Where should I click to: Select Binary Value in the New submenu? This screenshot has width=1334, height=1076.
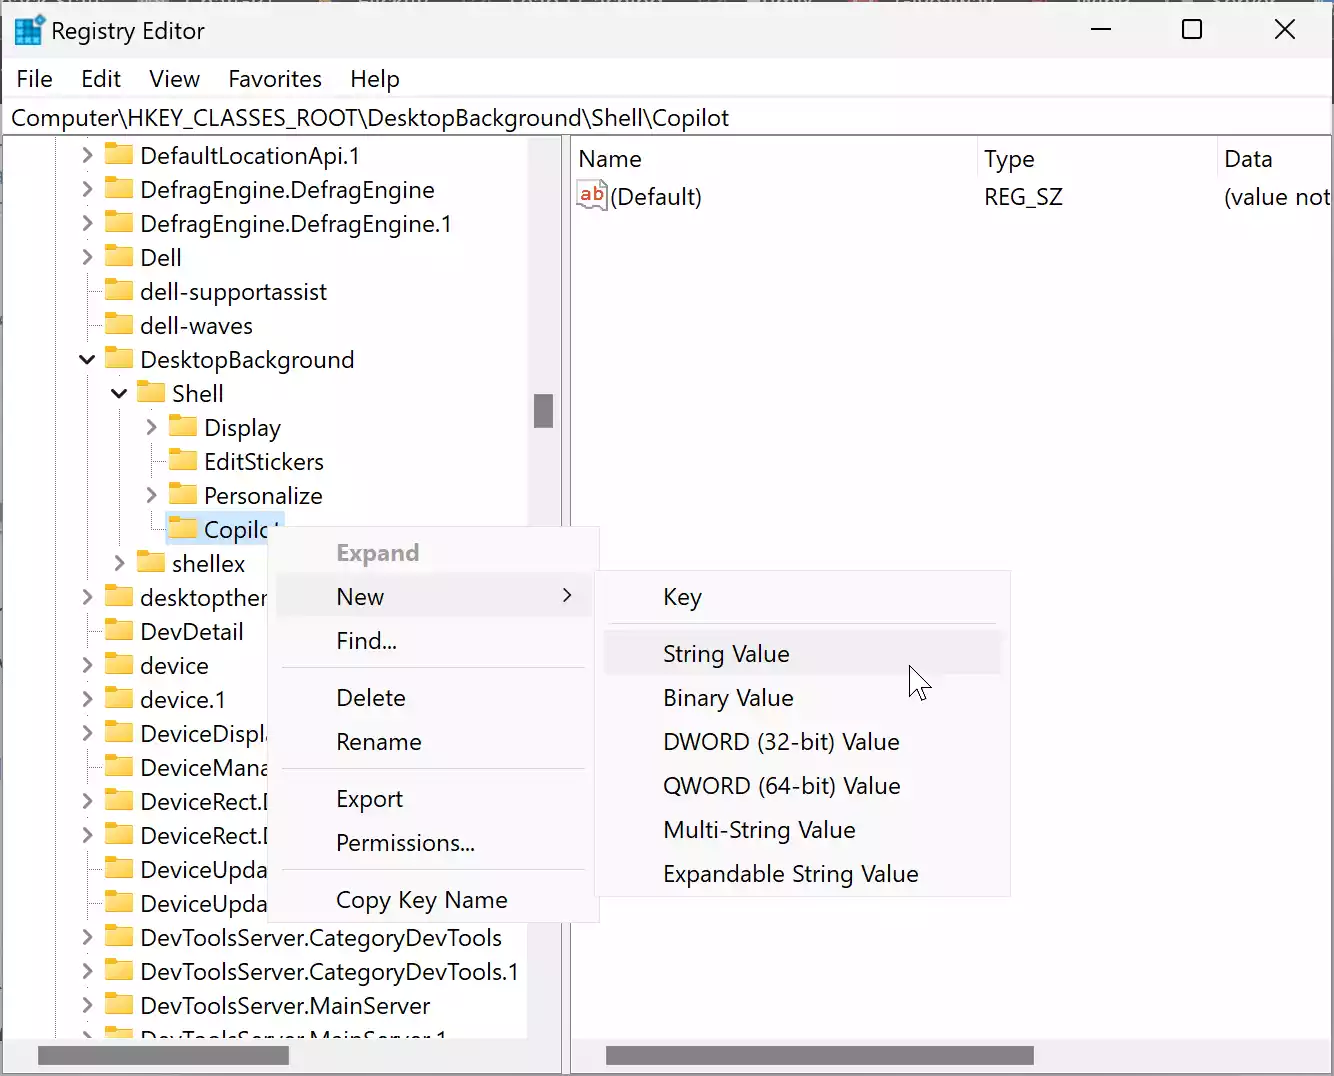[802, 698]
